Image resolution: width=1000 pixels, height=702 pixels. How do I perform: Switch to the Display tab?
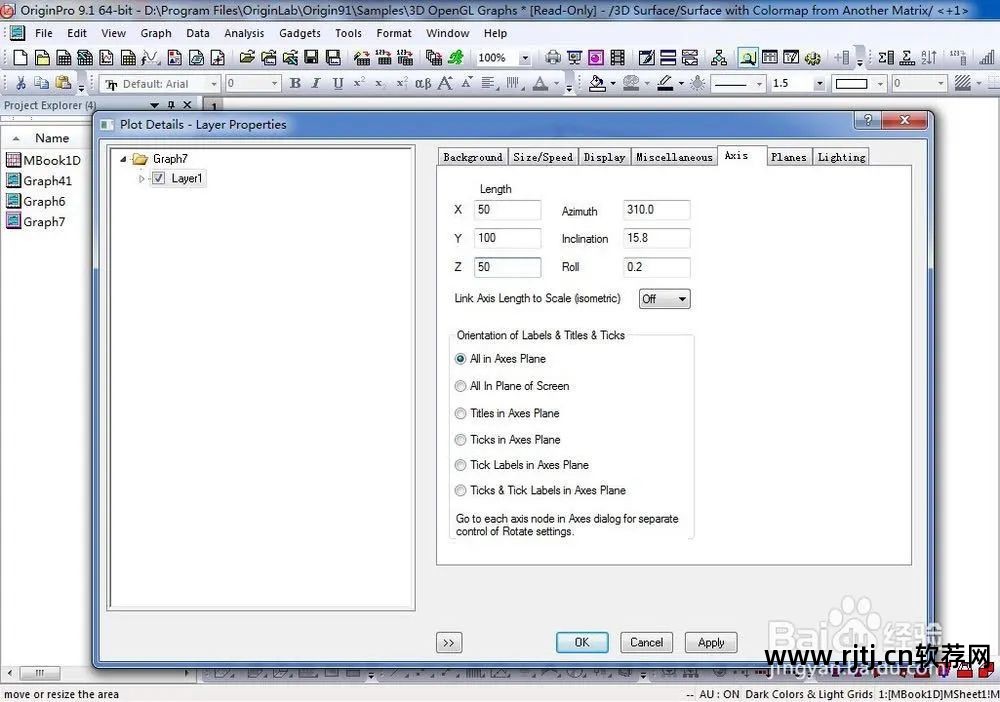pos(605,157)
